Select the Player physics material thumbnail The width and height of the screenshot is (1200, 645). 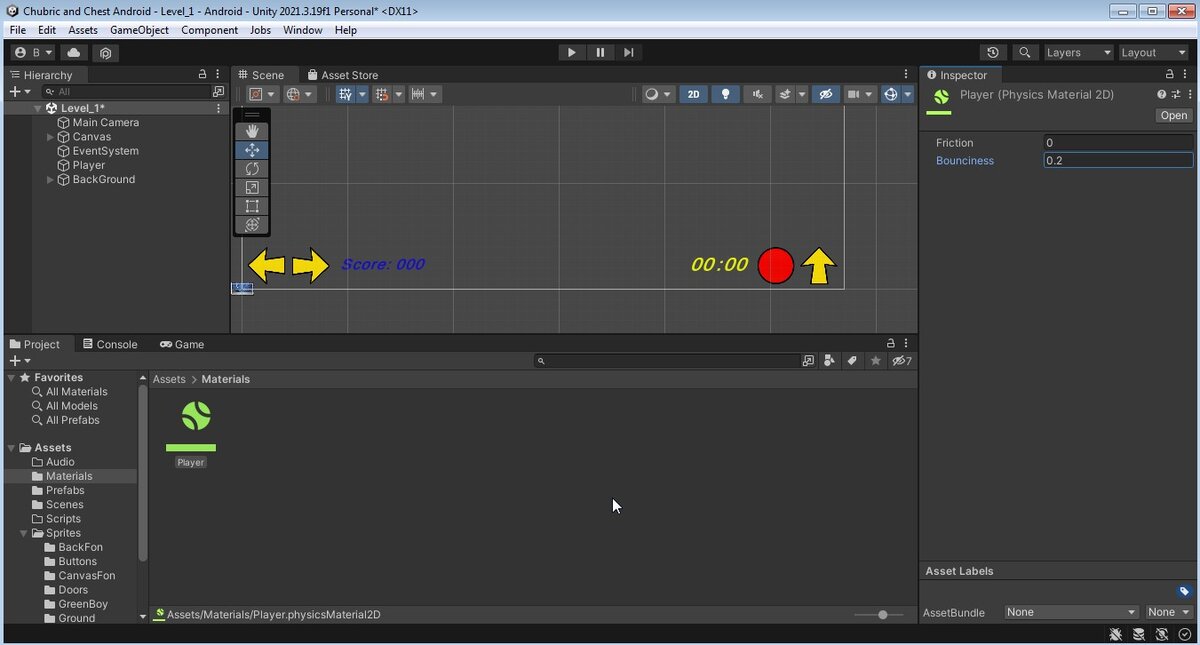[x=191, y=428]
